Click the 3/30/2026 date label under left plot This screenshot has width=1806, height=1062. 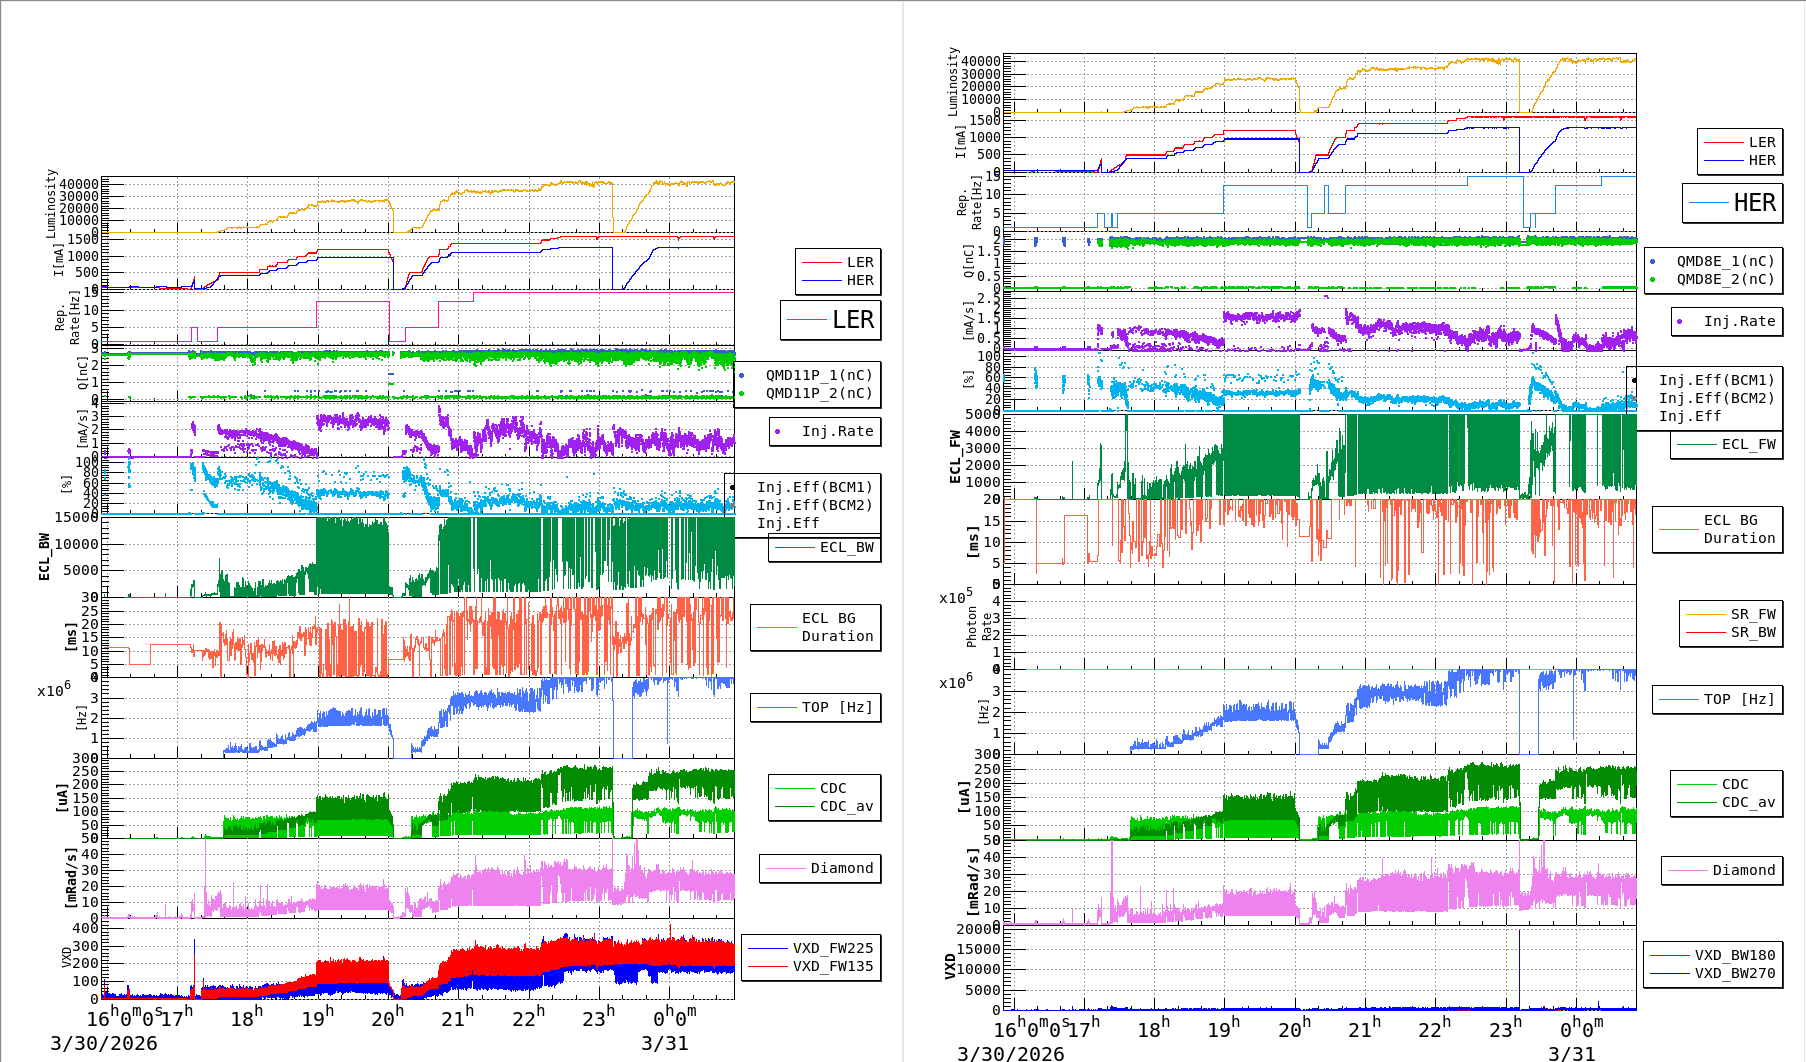(x=104, y=1043)
